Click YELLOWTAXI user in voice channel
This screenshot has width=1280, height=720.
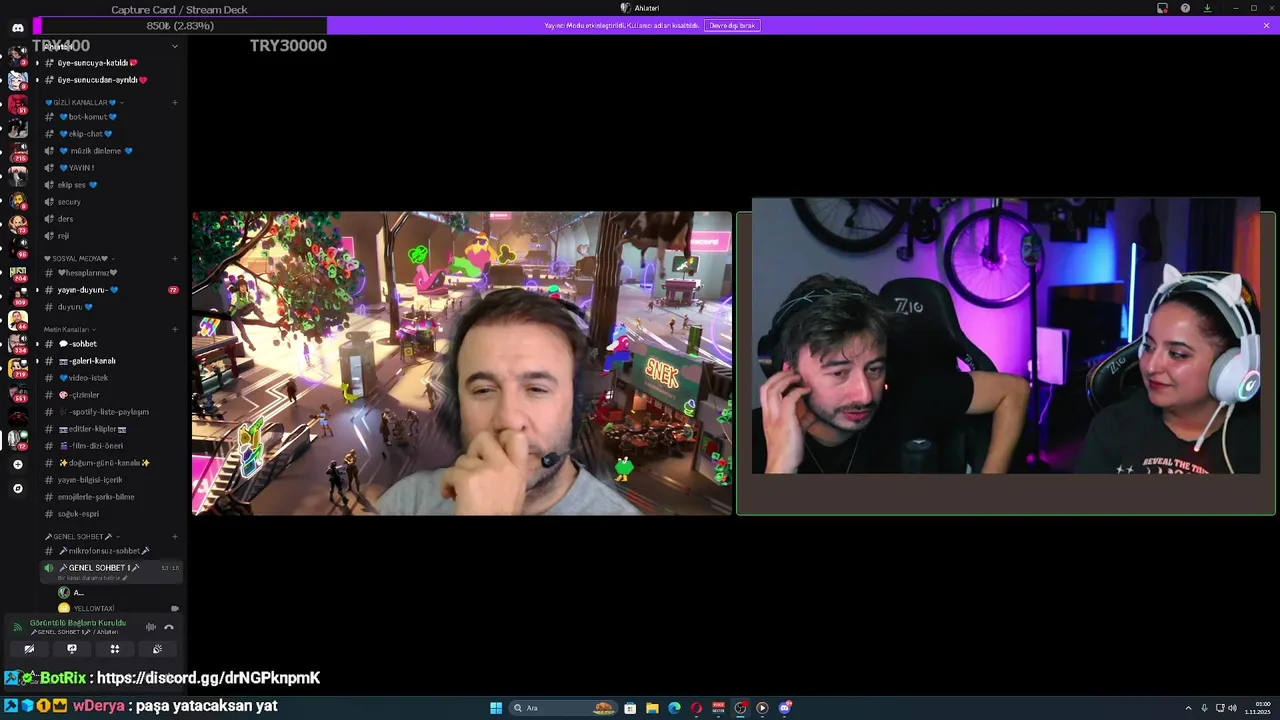pos(118,608)
